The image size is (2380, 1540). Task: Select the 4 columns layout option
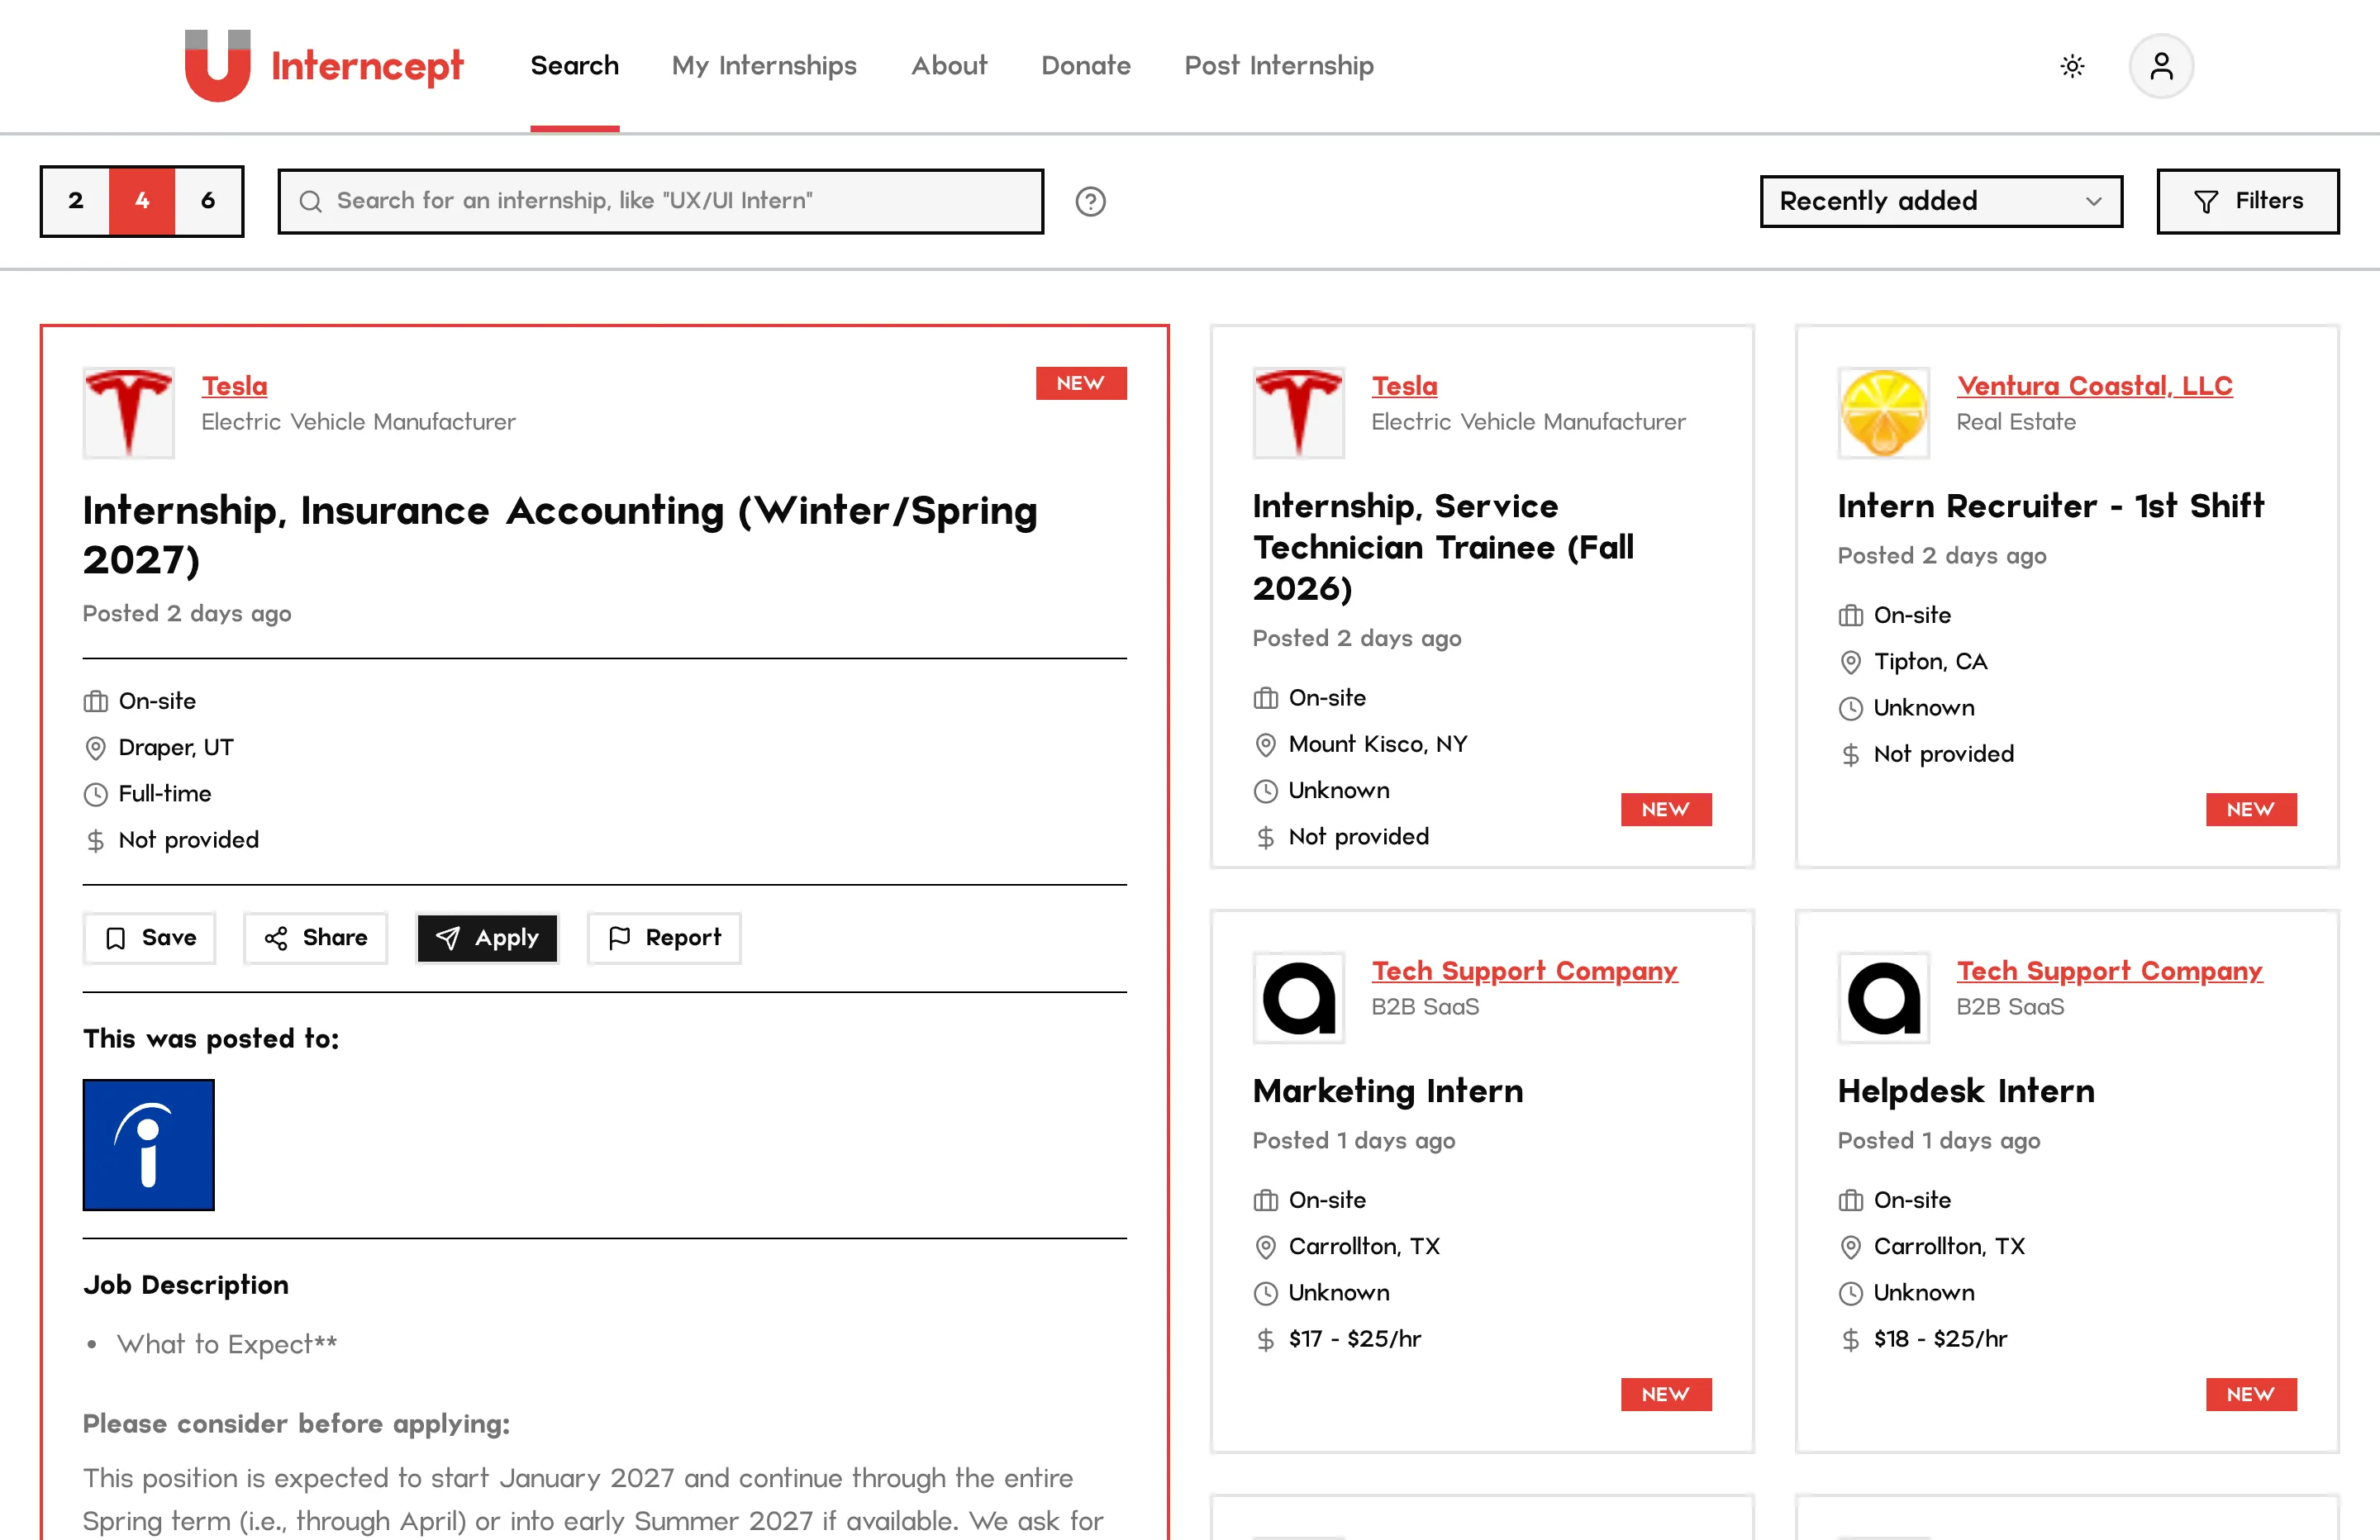[142, 201]
